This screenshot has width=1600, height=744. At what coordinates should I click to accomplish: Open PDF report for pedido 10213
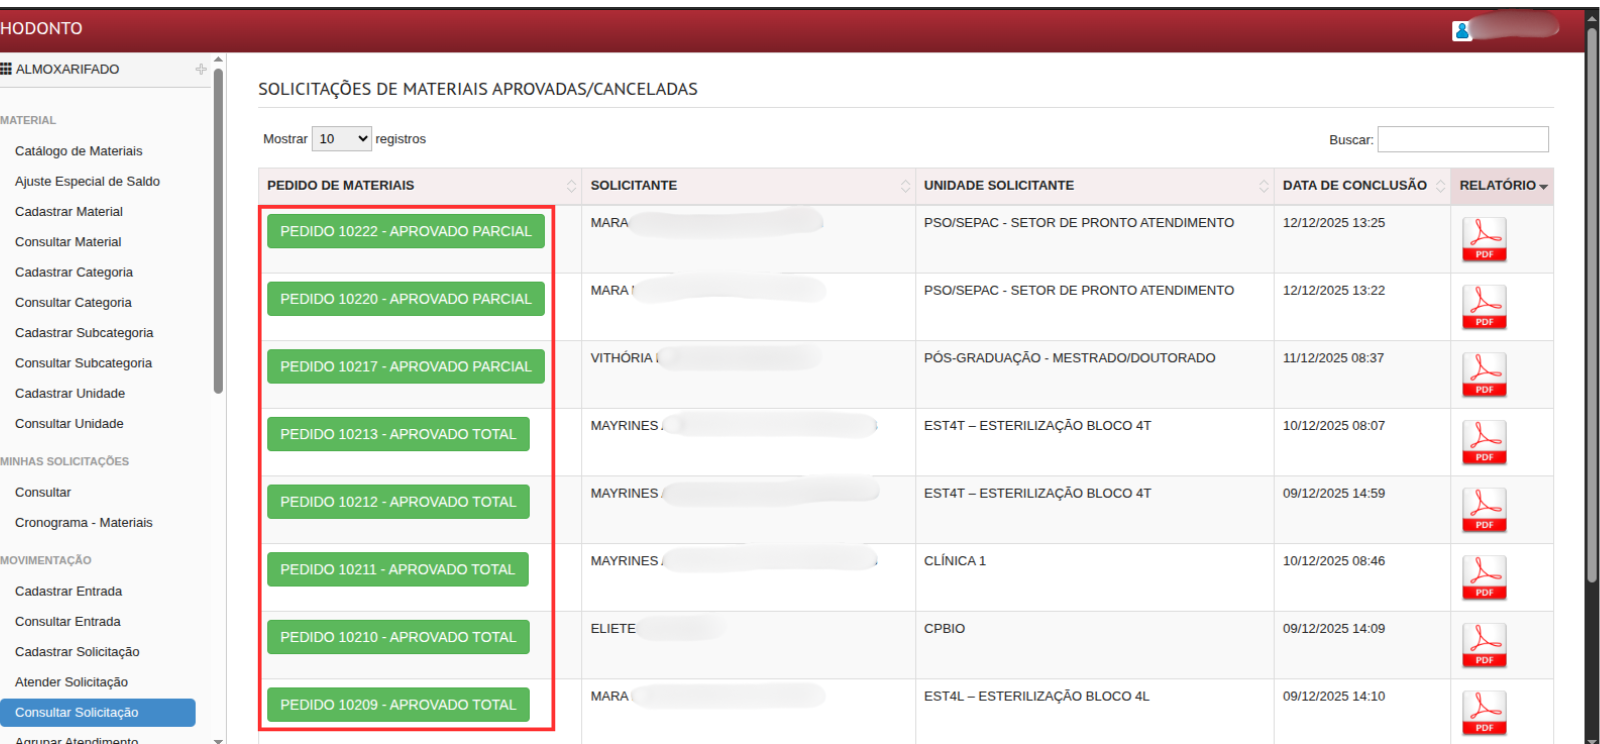[x=1484, y=443]
